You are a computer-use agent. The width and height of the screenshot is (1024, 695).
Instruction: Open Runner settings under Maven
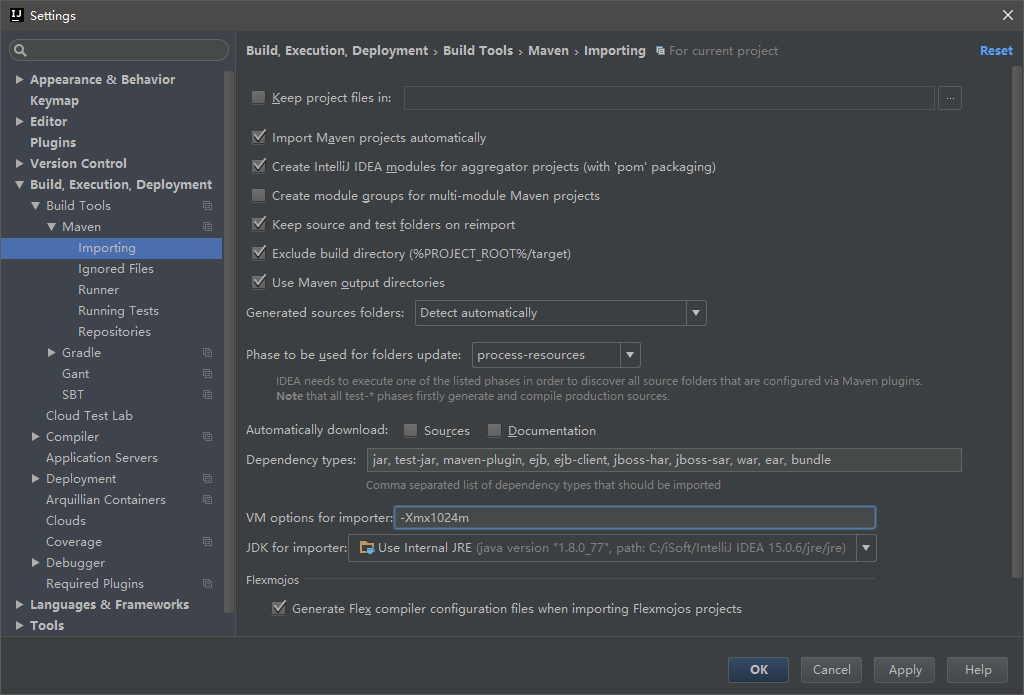click(99, 289)
